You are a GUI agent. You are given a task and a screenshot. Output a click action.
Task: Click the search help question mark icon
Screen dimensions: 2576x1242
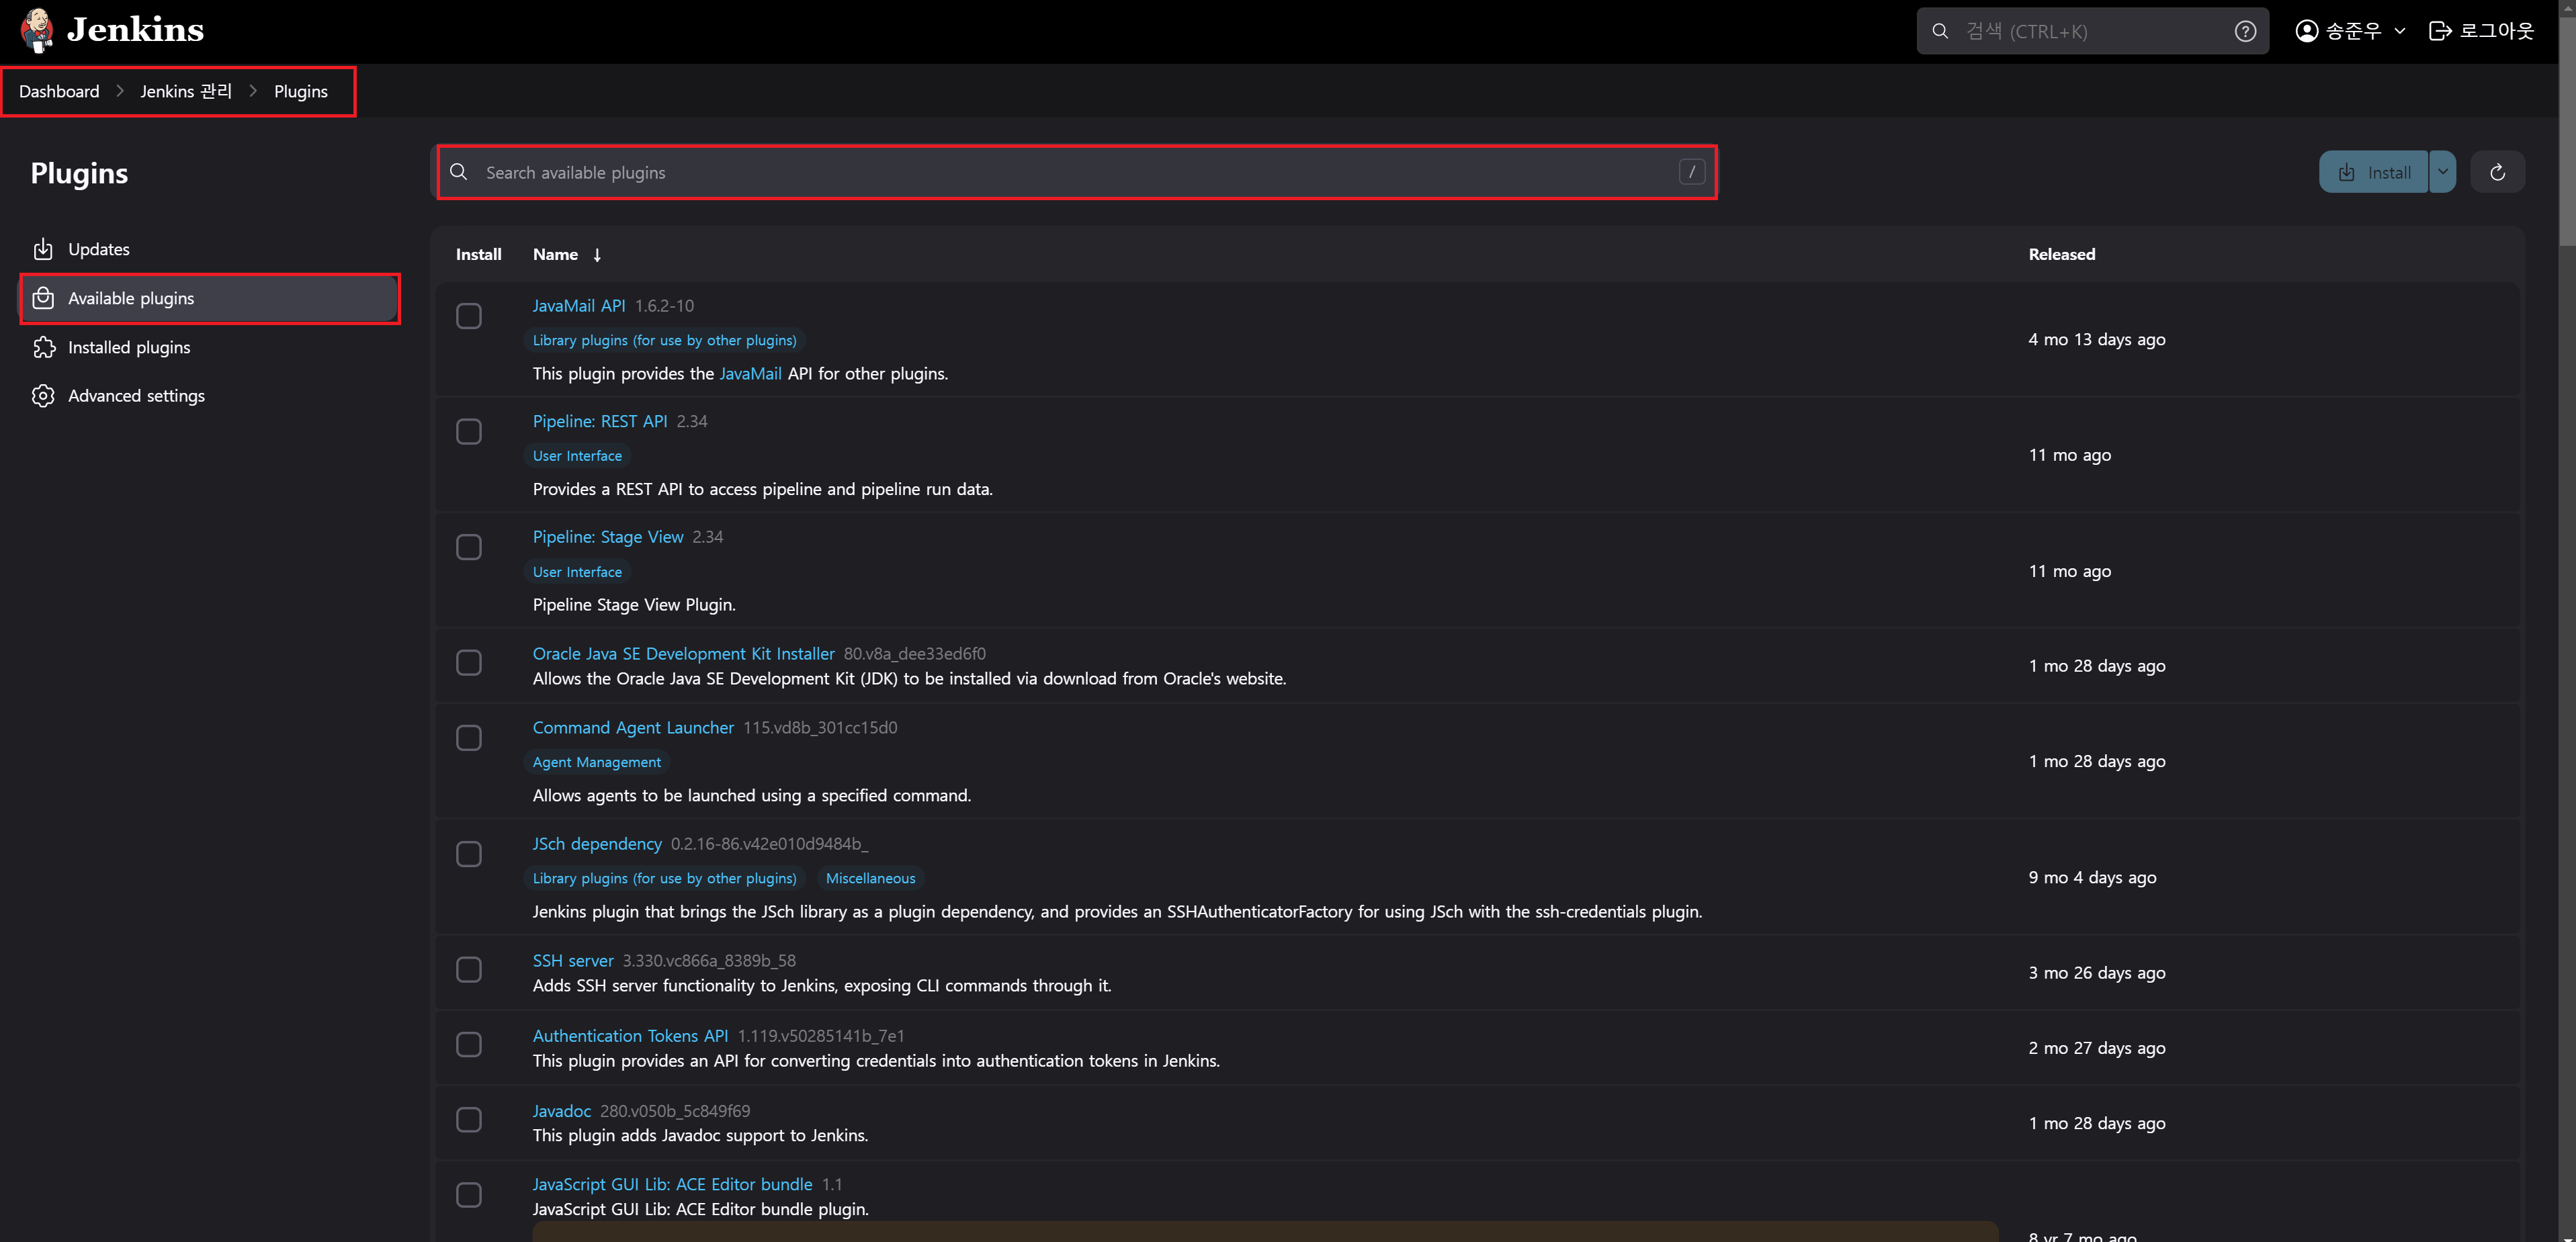click(2245, 31)
